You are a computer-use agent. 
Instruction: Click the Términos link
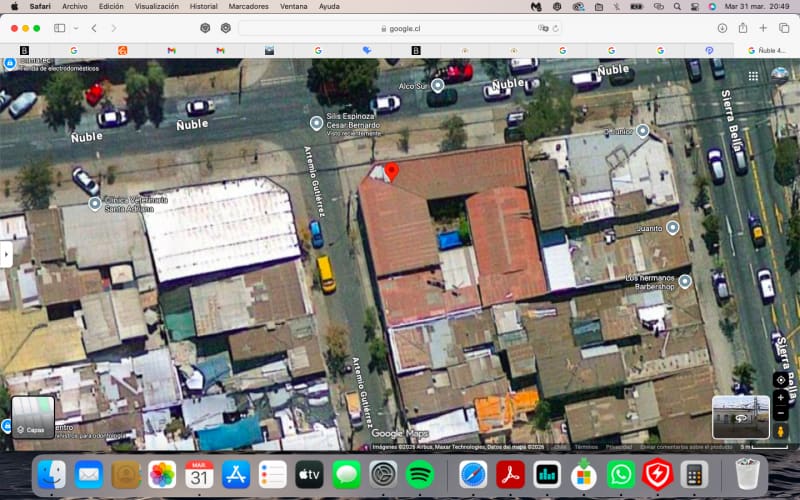[x=586, y=447]
